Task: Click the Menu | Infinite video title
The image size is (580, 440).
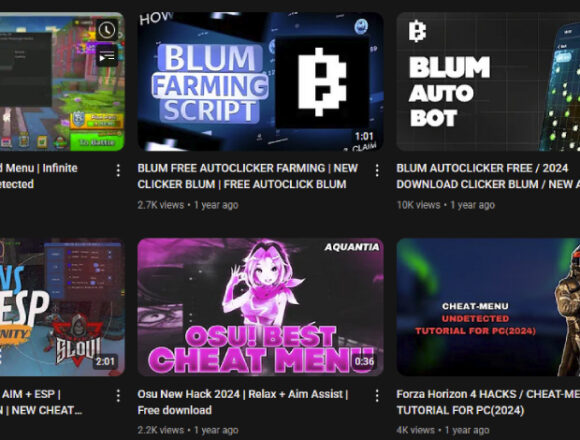Action: click(x=38, y=176)
